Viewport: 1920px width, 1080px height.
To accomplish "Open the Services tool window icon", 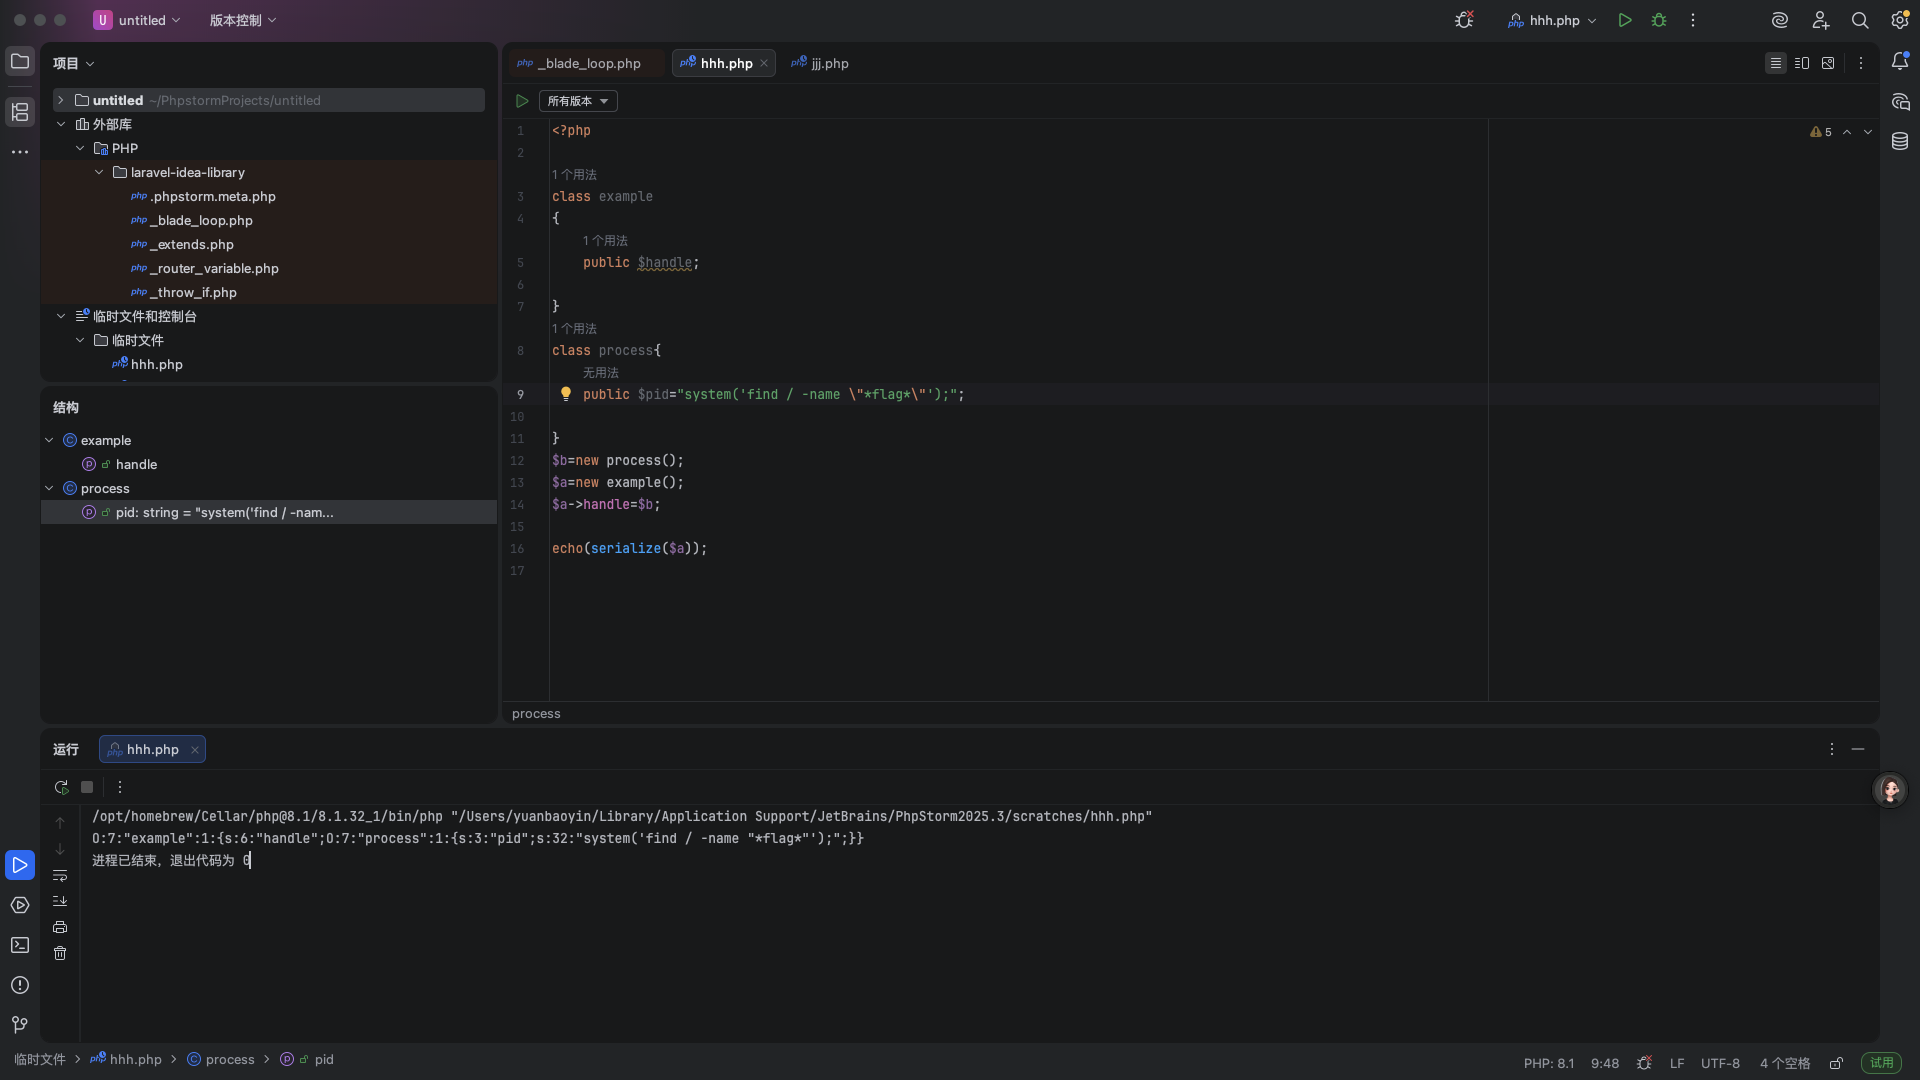I will (20, 905).
